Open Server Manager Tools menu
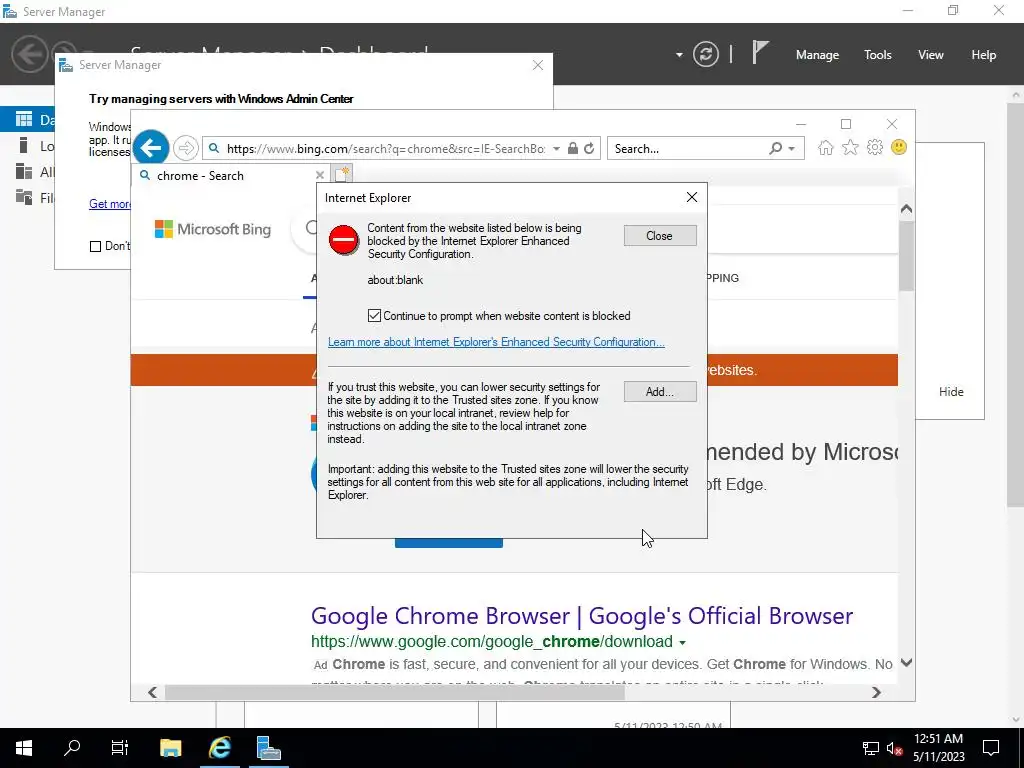The width and height of the screenshot is (1024, 768). pos(878,55)
